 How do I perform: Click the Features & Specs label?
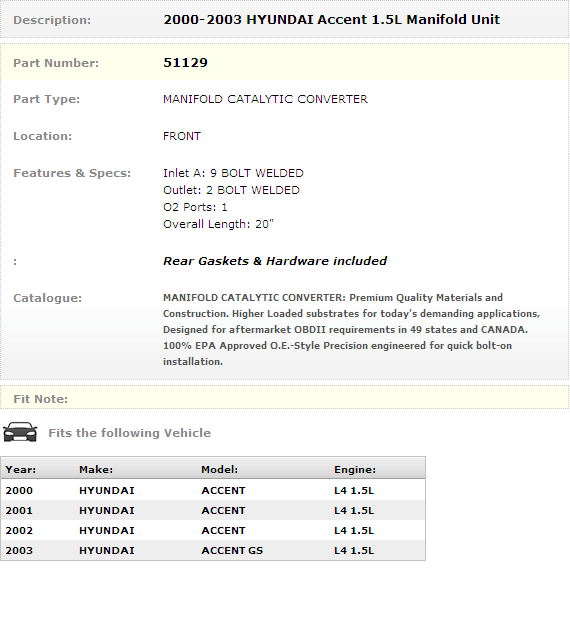(x=72, y=173)
